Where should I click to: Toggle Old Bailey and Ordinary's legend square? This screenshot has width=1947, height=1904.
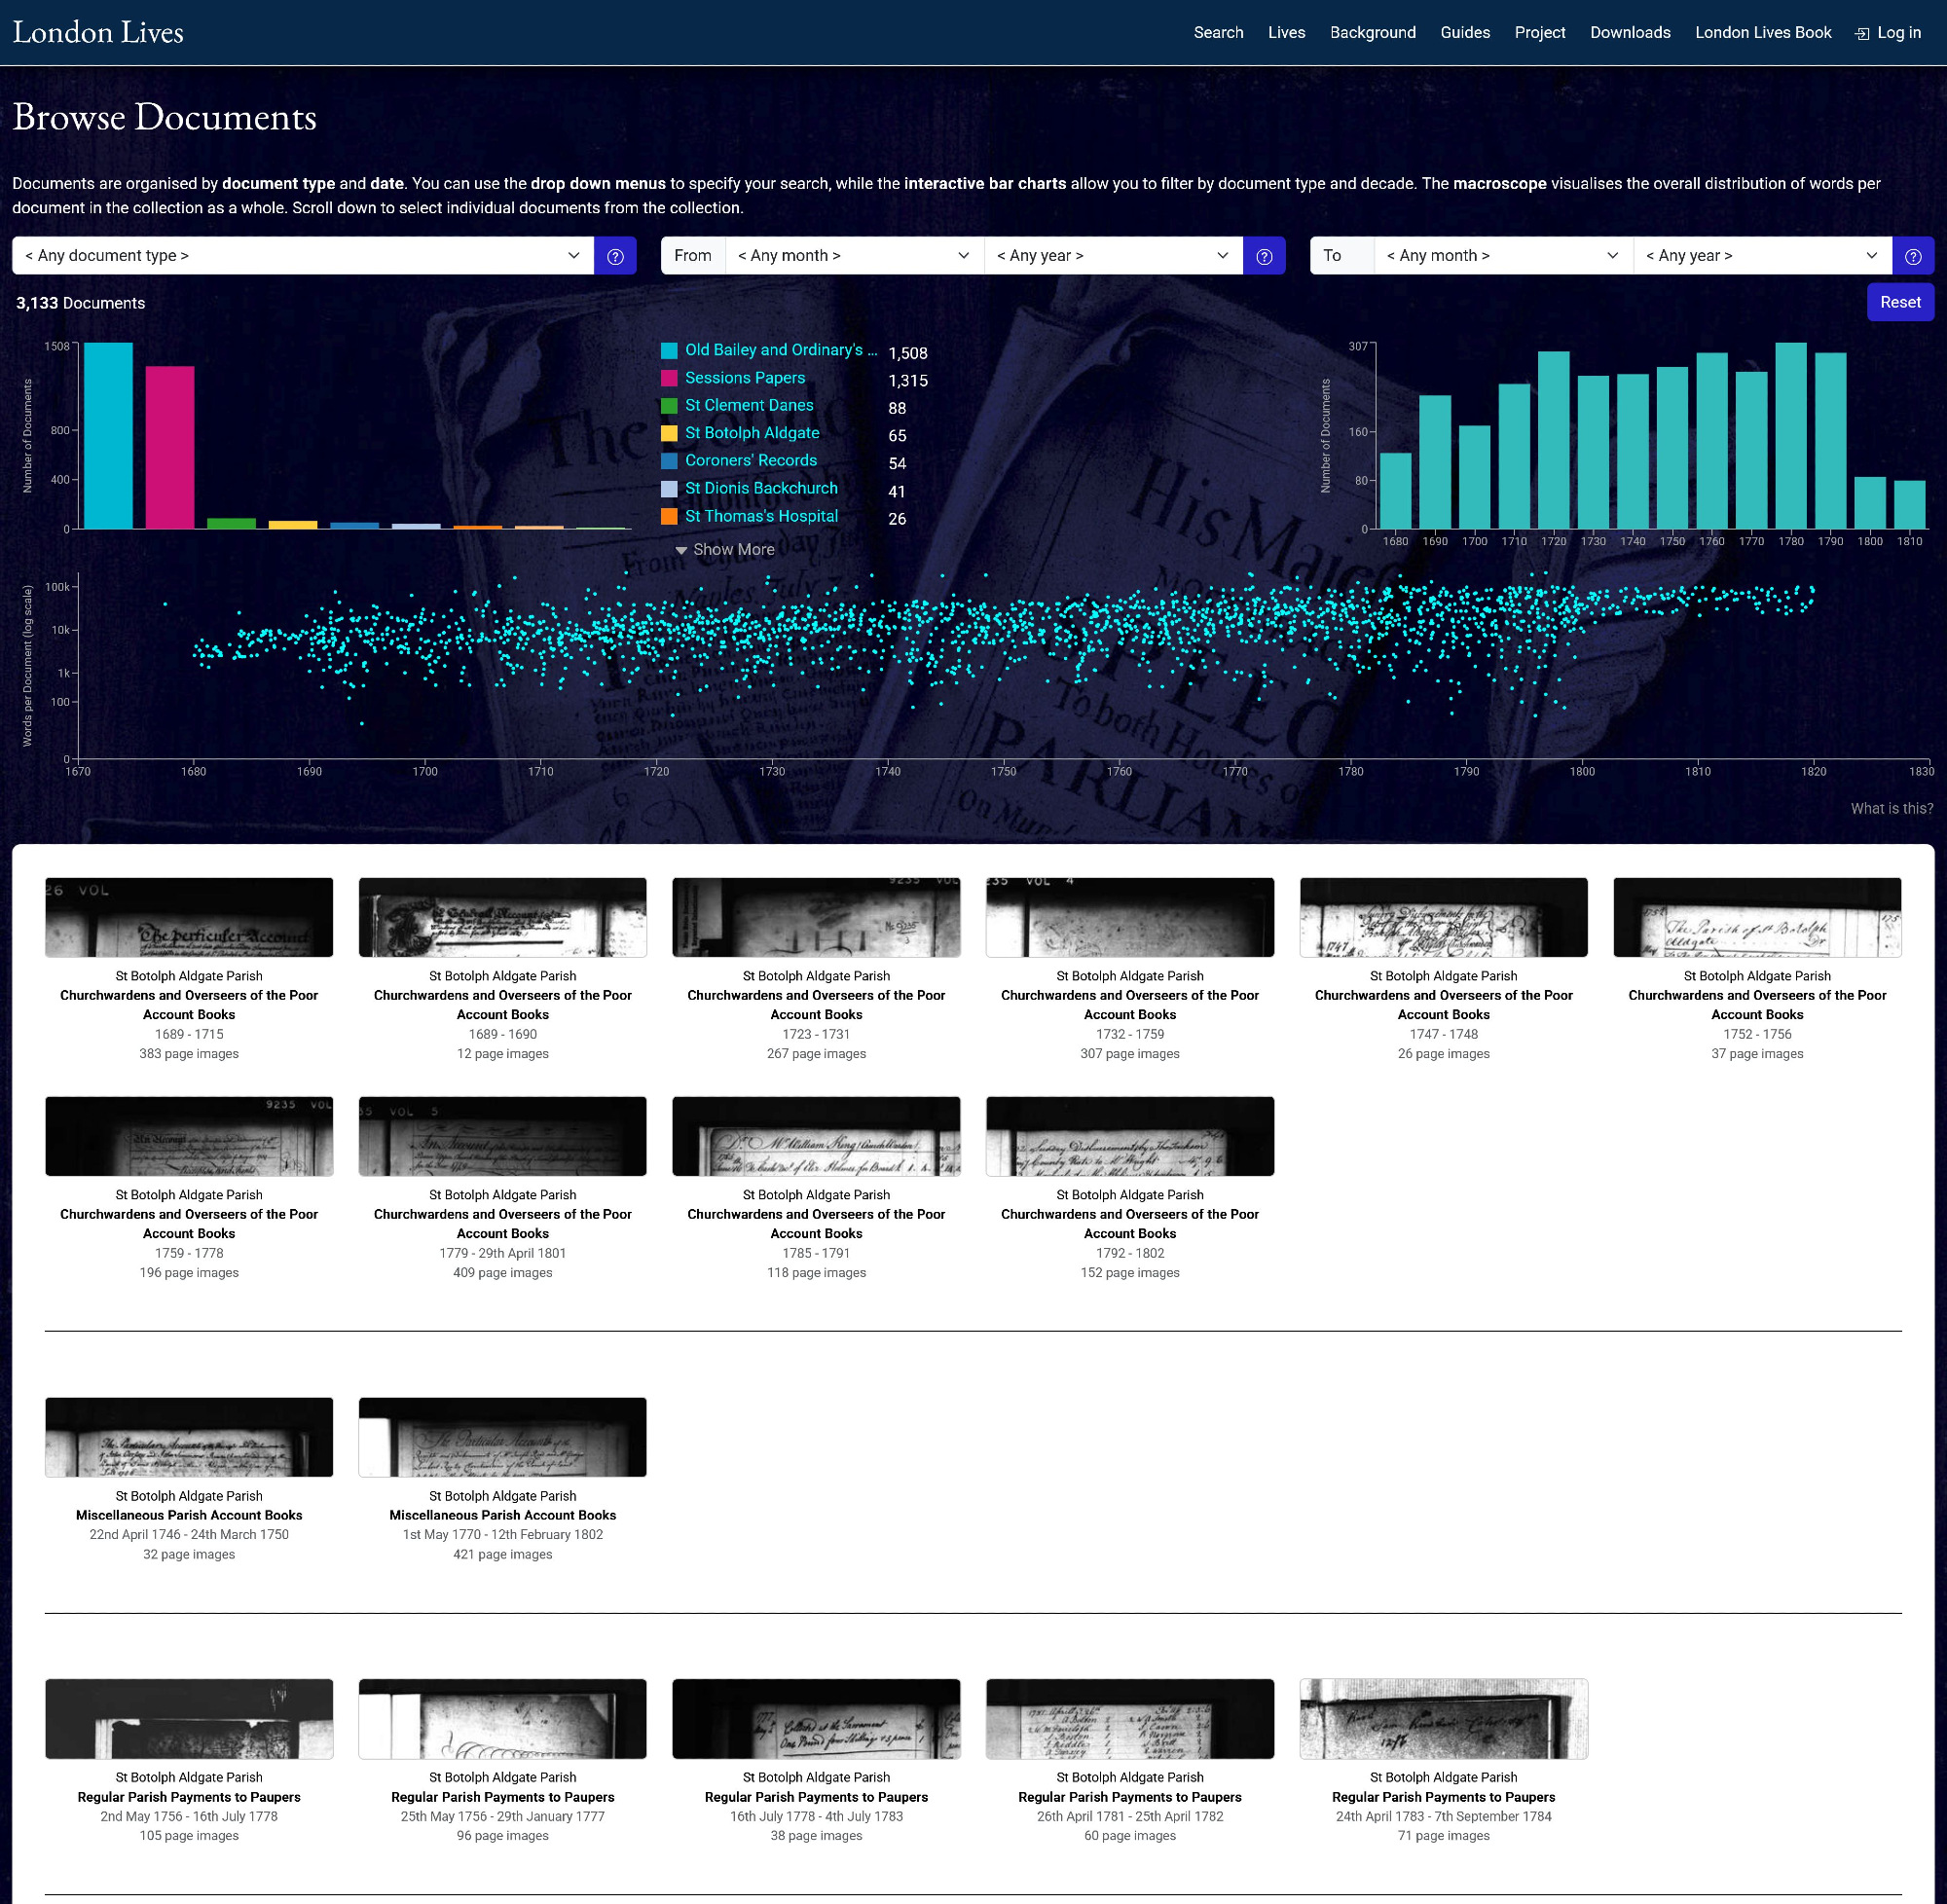point(669,351)
